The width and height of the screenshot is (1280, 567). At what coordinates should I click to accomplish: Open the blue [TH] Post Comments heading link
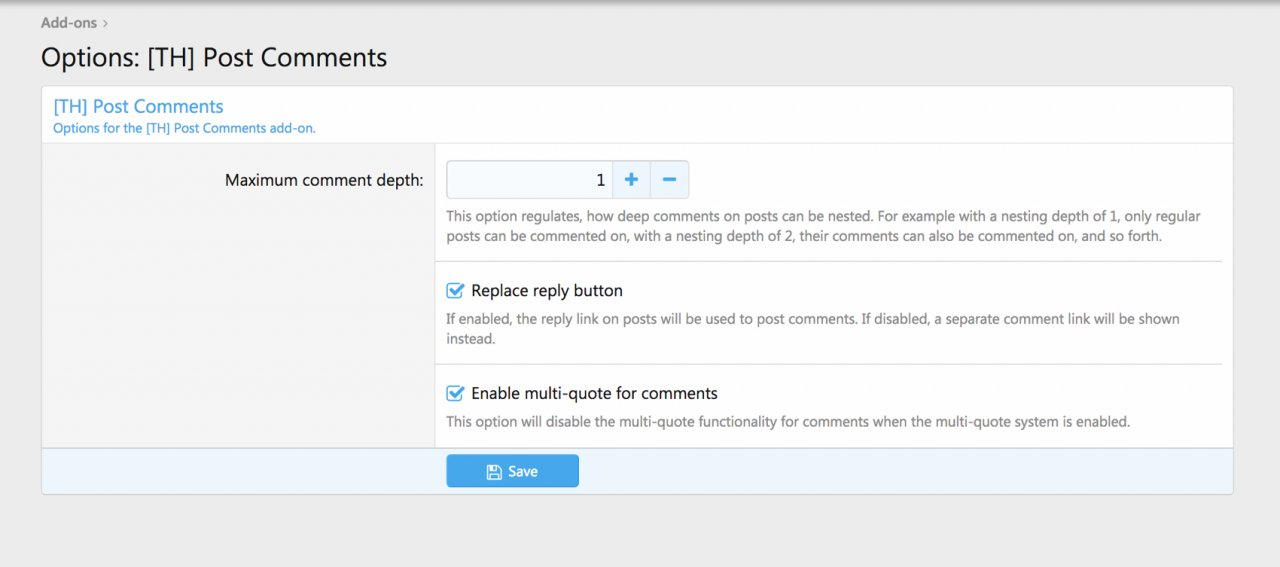138,106
